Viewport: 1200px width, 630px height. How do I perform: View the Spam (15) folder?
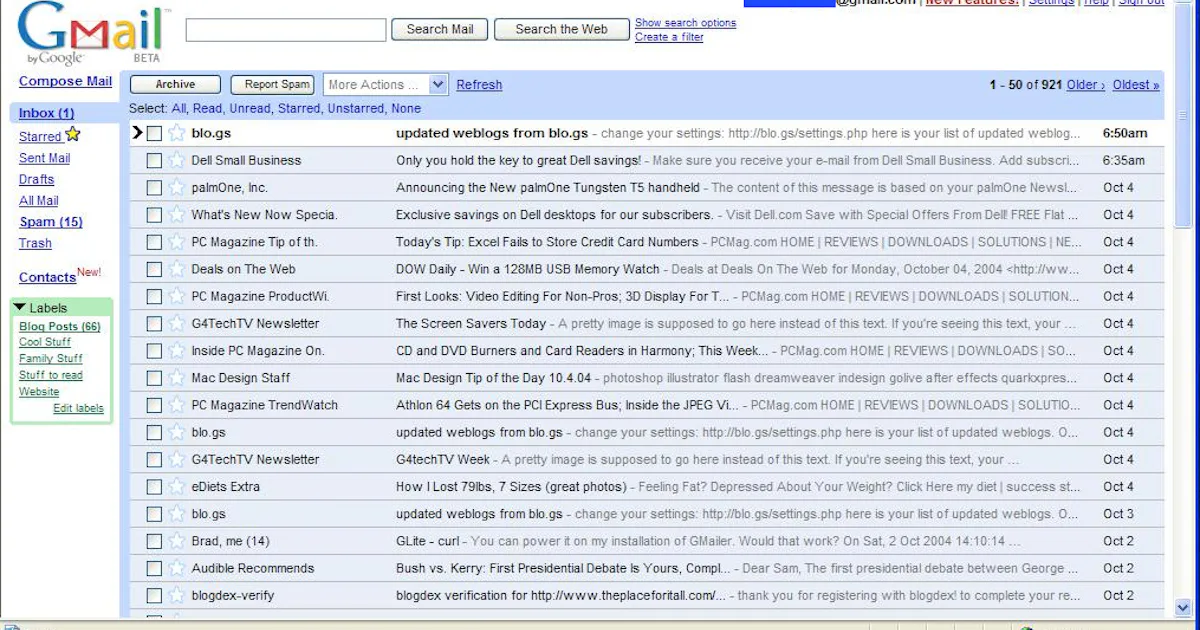pos(51,222)
